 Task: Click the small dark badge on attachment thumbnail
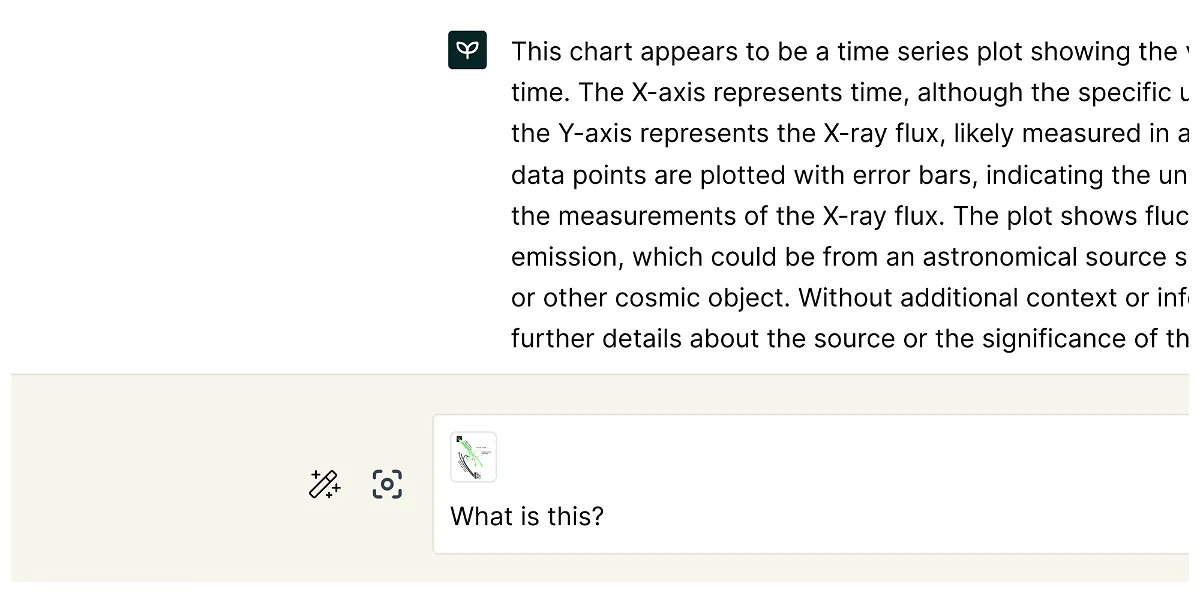458,439
